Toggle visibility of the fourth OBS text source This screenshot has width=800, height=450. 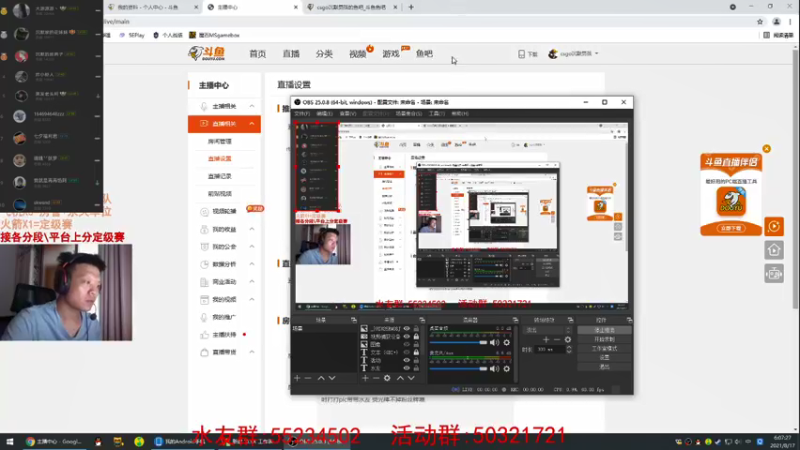pos(407,352)
